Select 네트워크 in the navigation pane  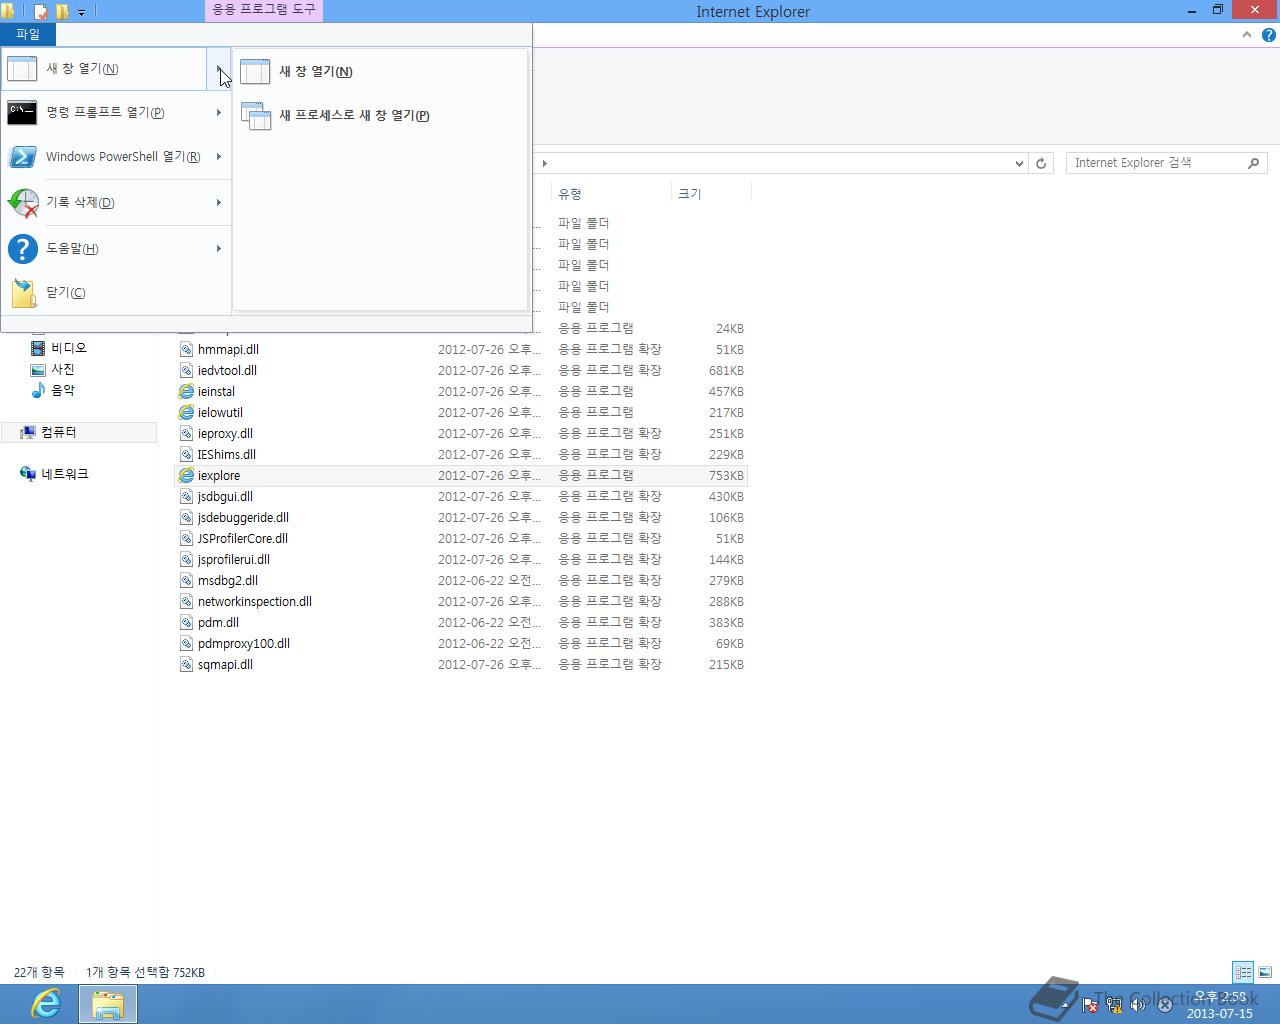point(65,474)
